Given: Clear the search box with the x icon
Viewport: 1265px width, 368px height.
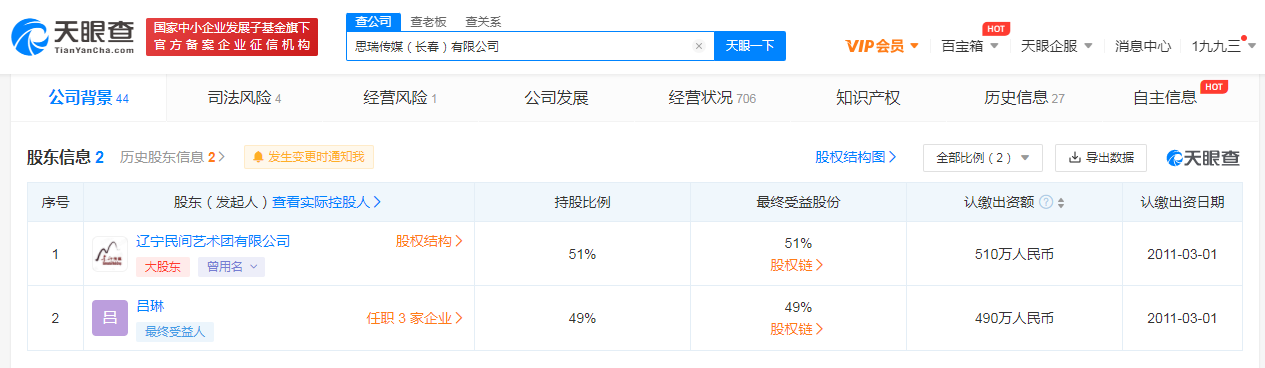Looking at the screenshot, I should click(699, 46).
